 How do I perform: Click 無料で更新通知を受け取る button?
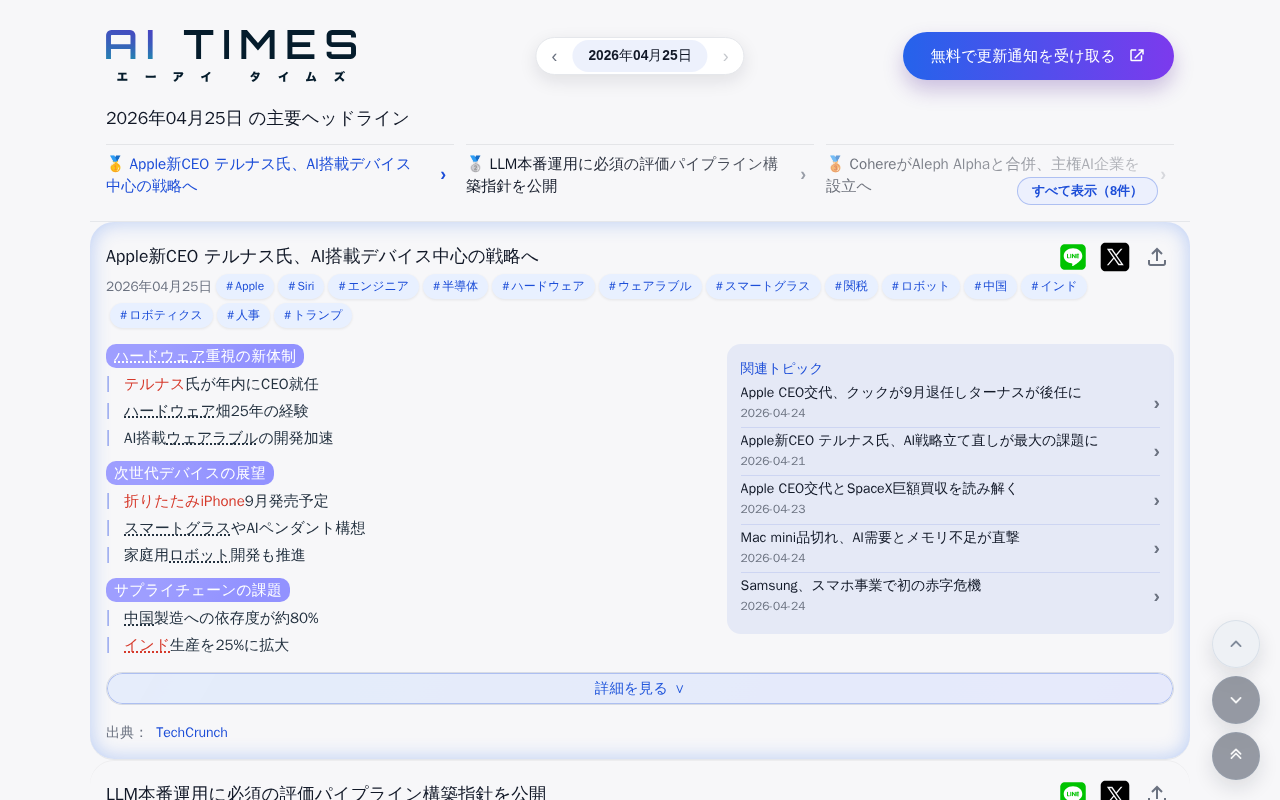1038,56
